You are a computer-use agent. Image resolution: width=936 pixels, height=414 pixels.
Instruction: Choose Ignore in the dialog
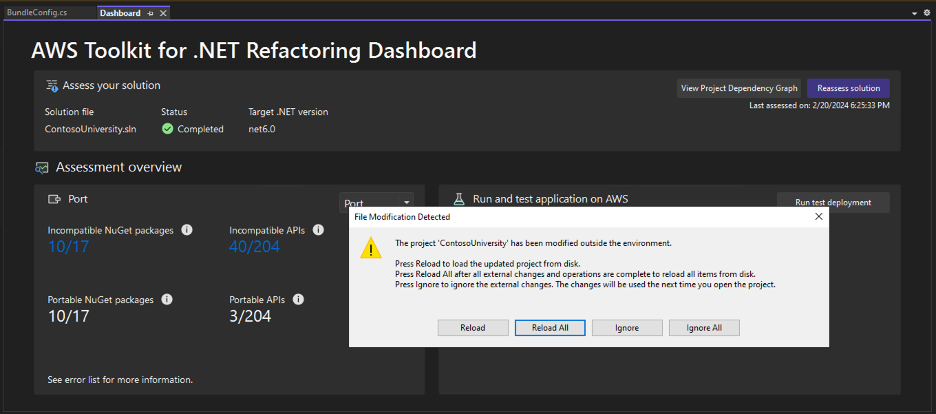click(627, 328)
